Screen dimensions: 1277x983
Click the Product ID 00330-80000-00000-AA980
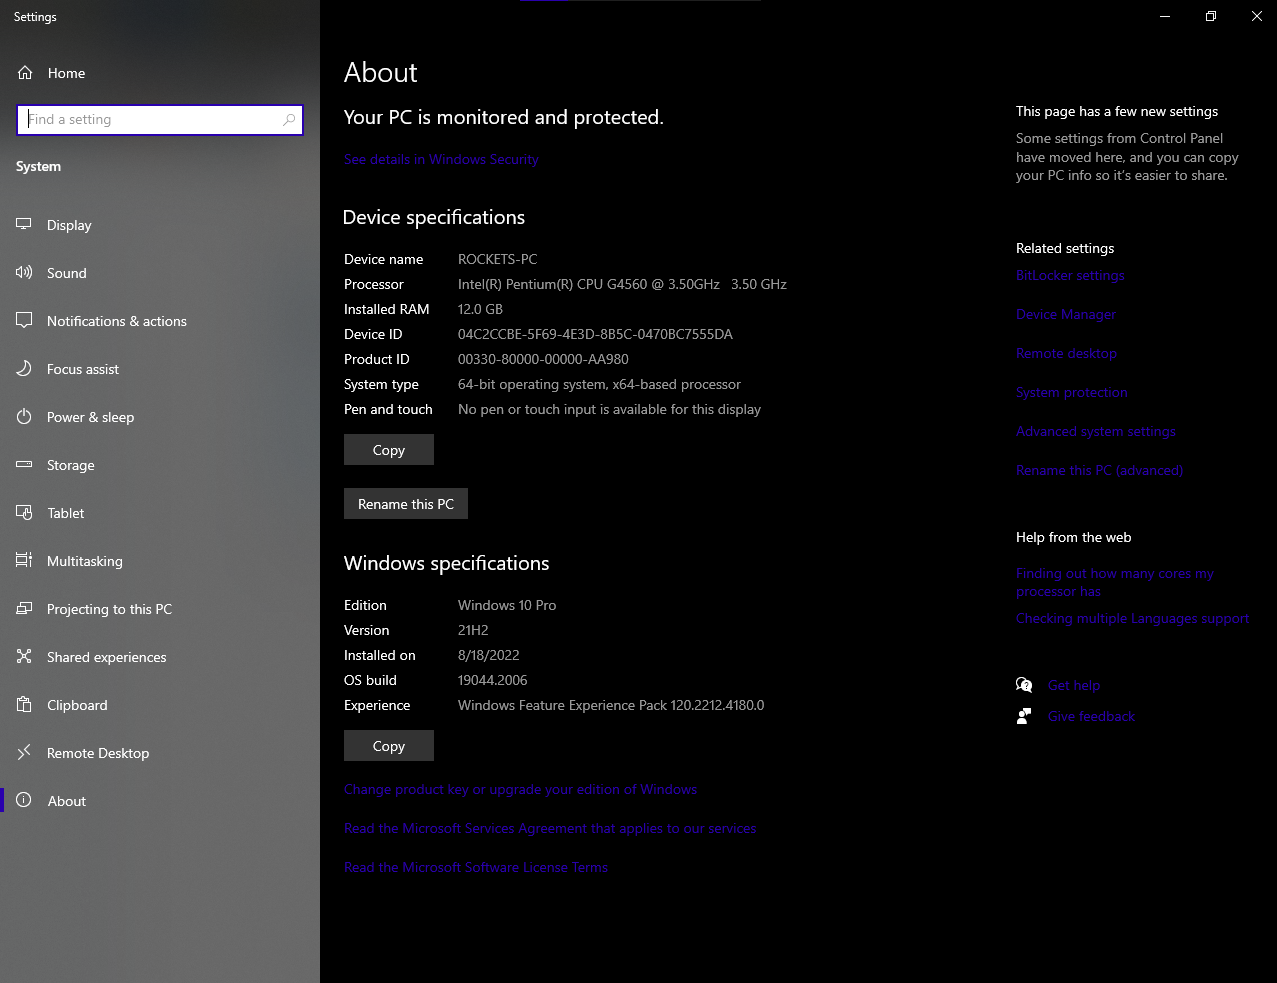click(x=543, y=359)
